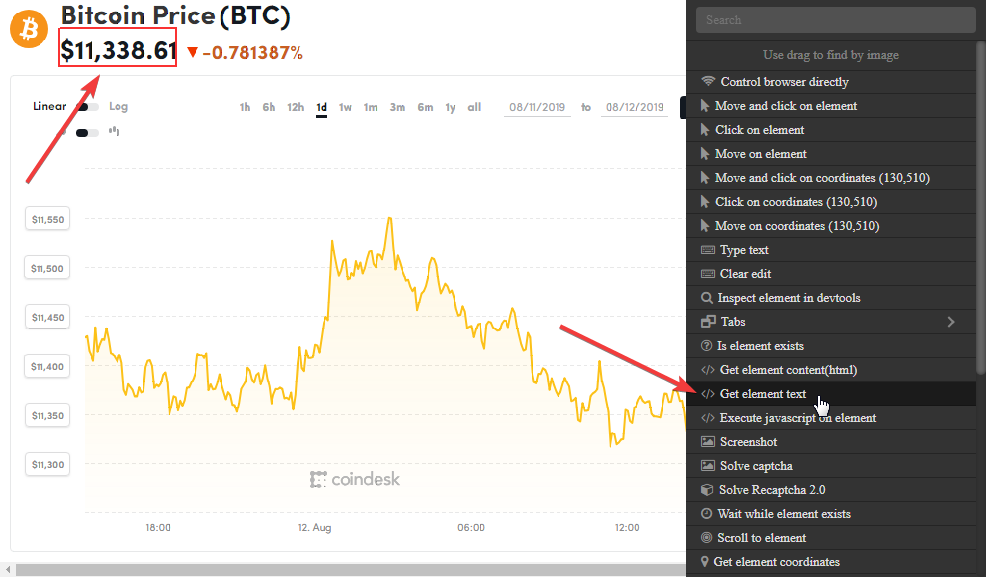Click the 08/11/2019 start date field

[539, 107]
